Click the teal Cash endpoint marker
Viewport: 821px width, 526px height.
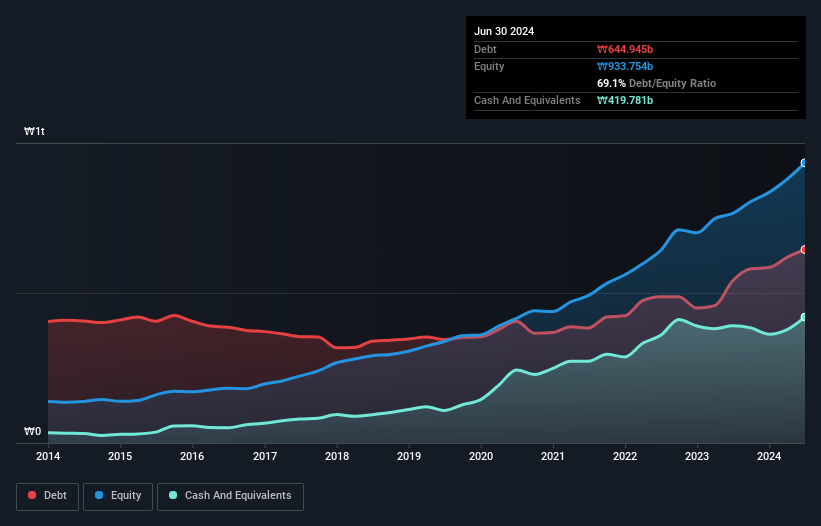click(x=804, y=317)
